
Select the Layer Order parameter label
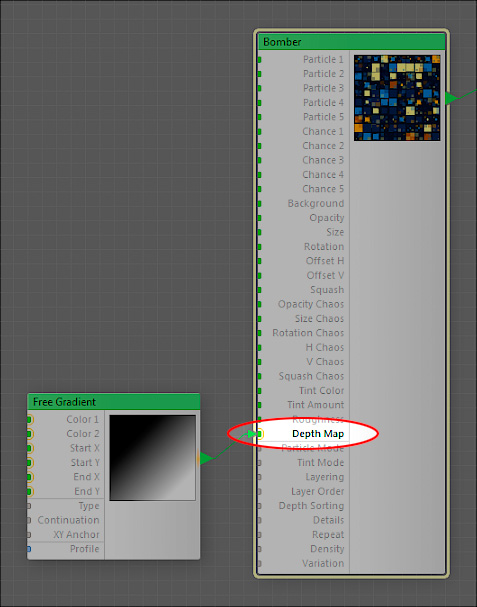pyautogui.click(x=317, y=492)
